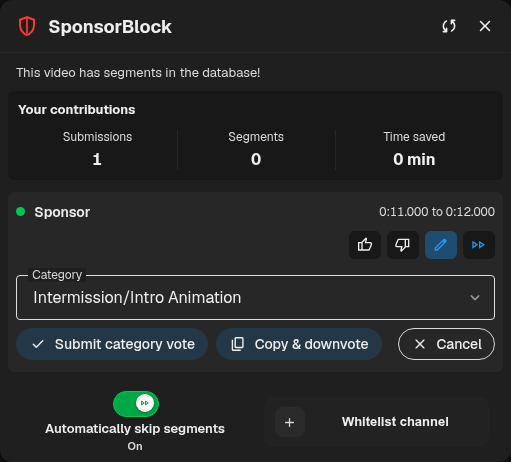511x462 pixels.
Task: Click the Time saved 0 min value
Action: click(x=414, y=159)
